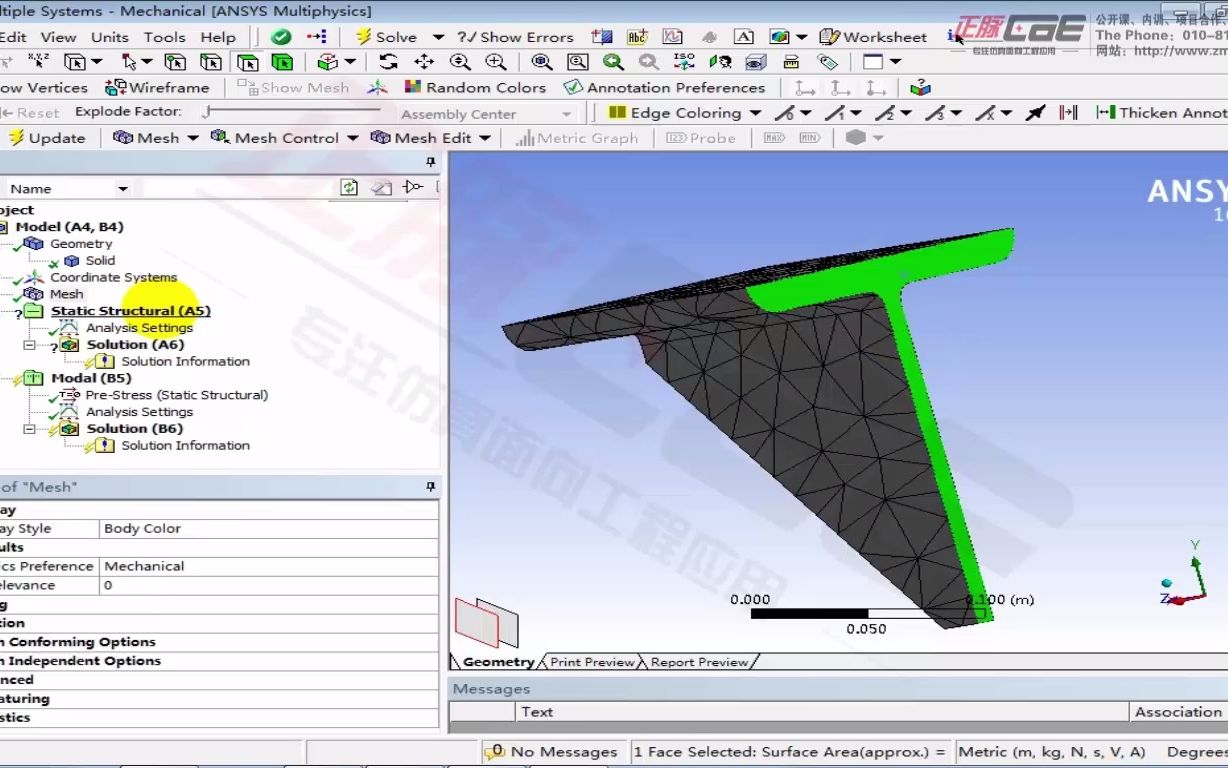
Task: Toggle Wireframe display mode
Action: click(x=156, y=87)
